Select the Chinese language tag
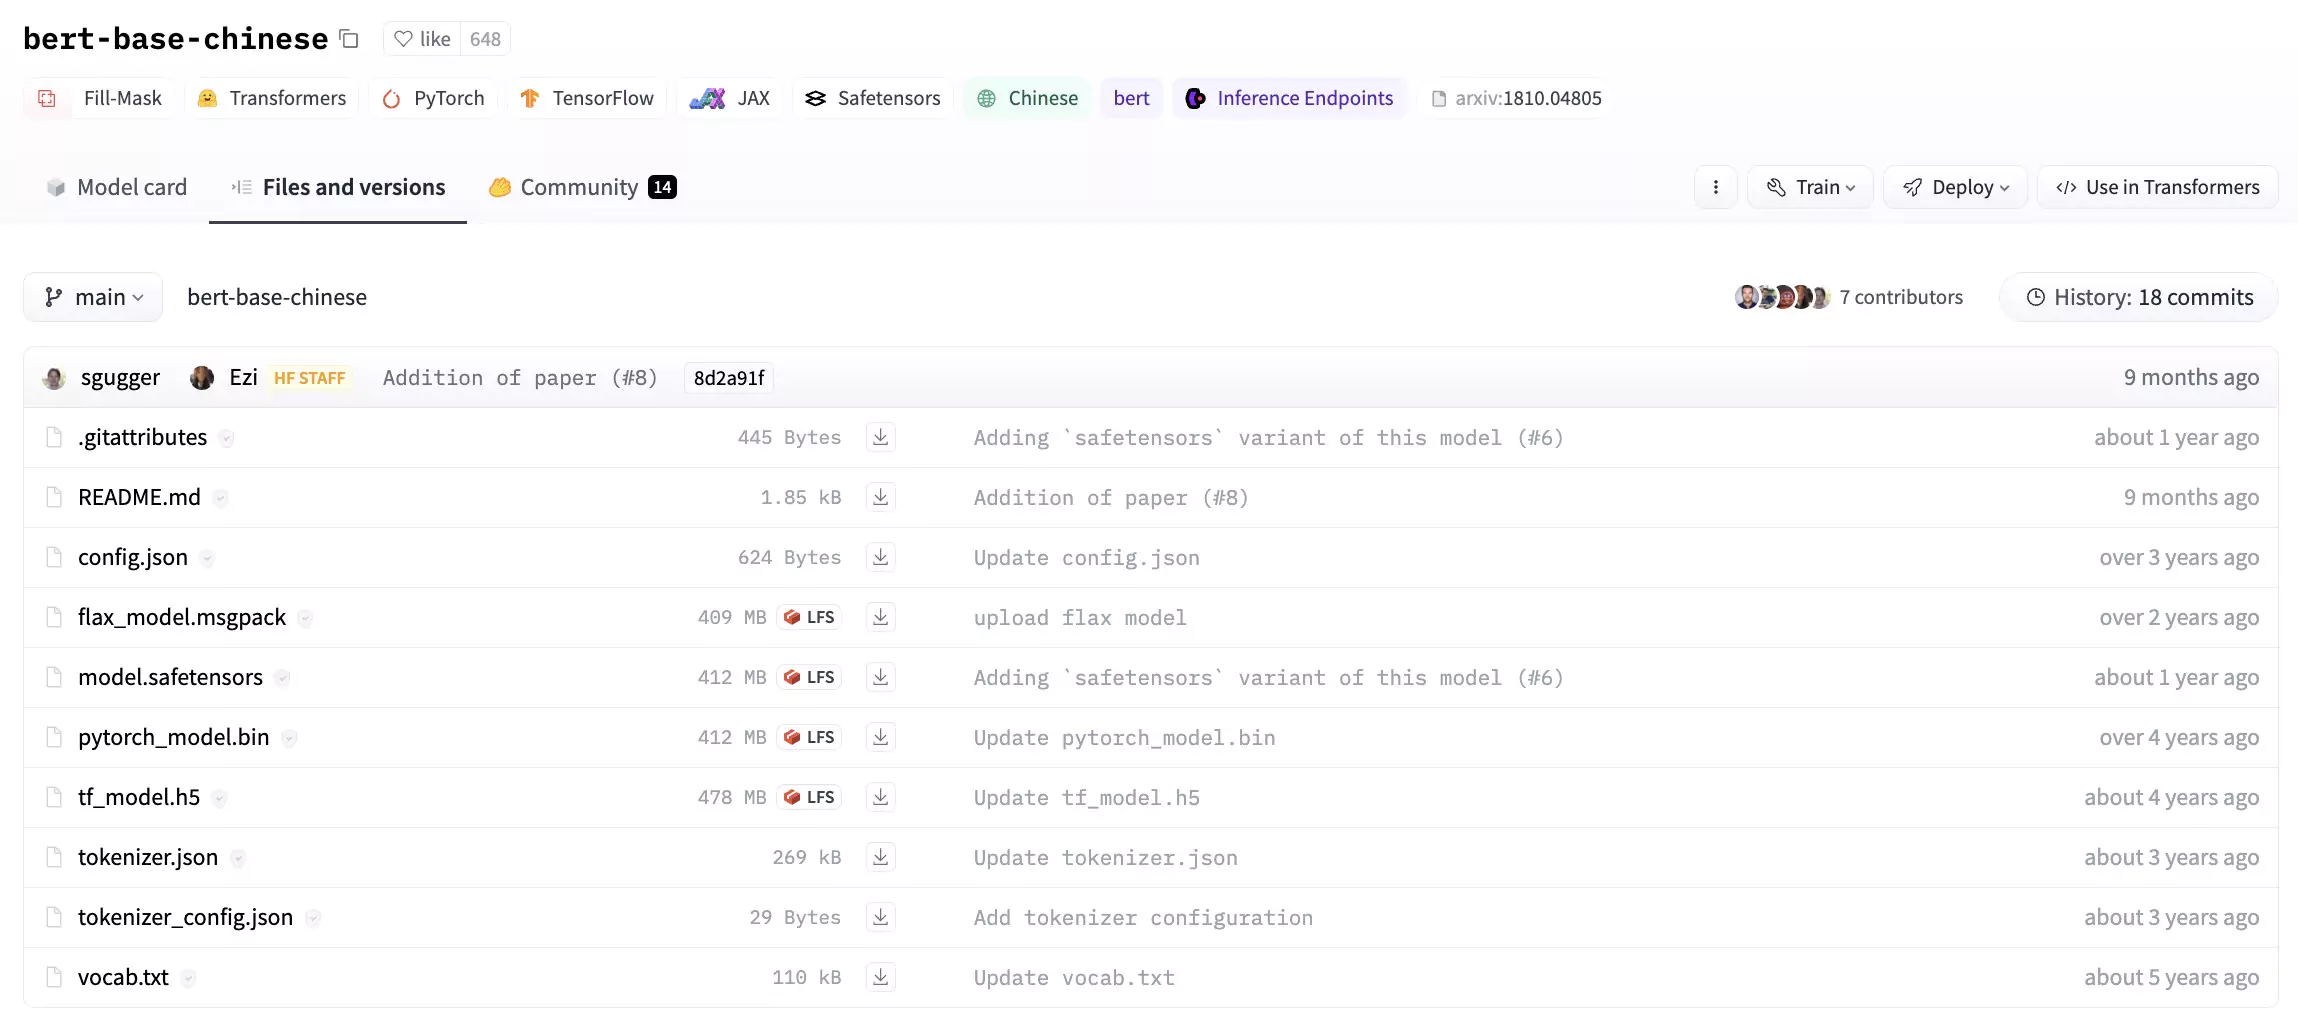 pos(1027,98)
